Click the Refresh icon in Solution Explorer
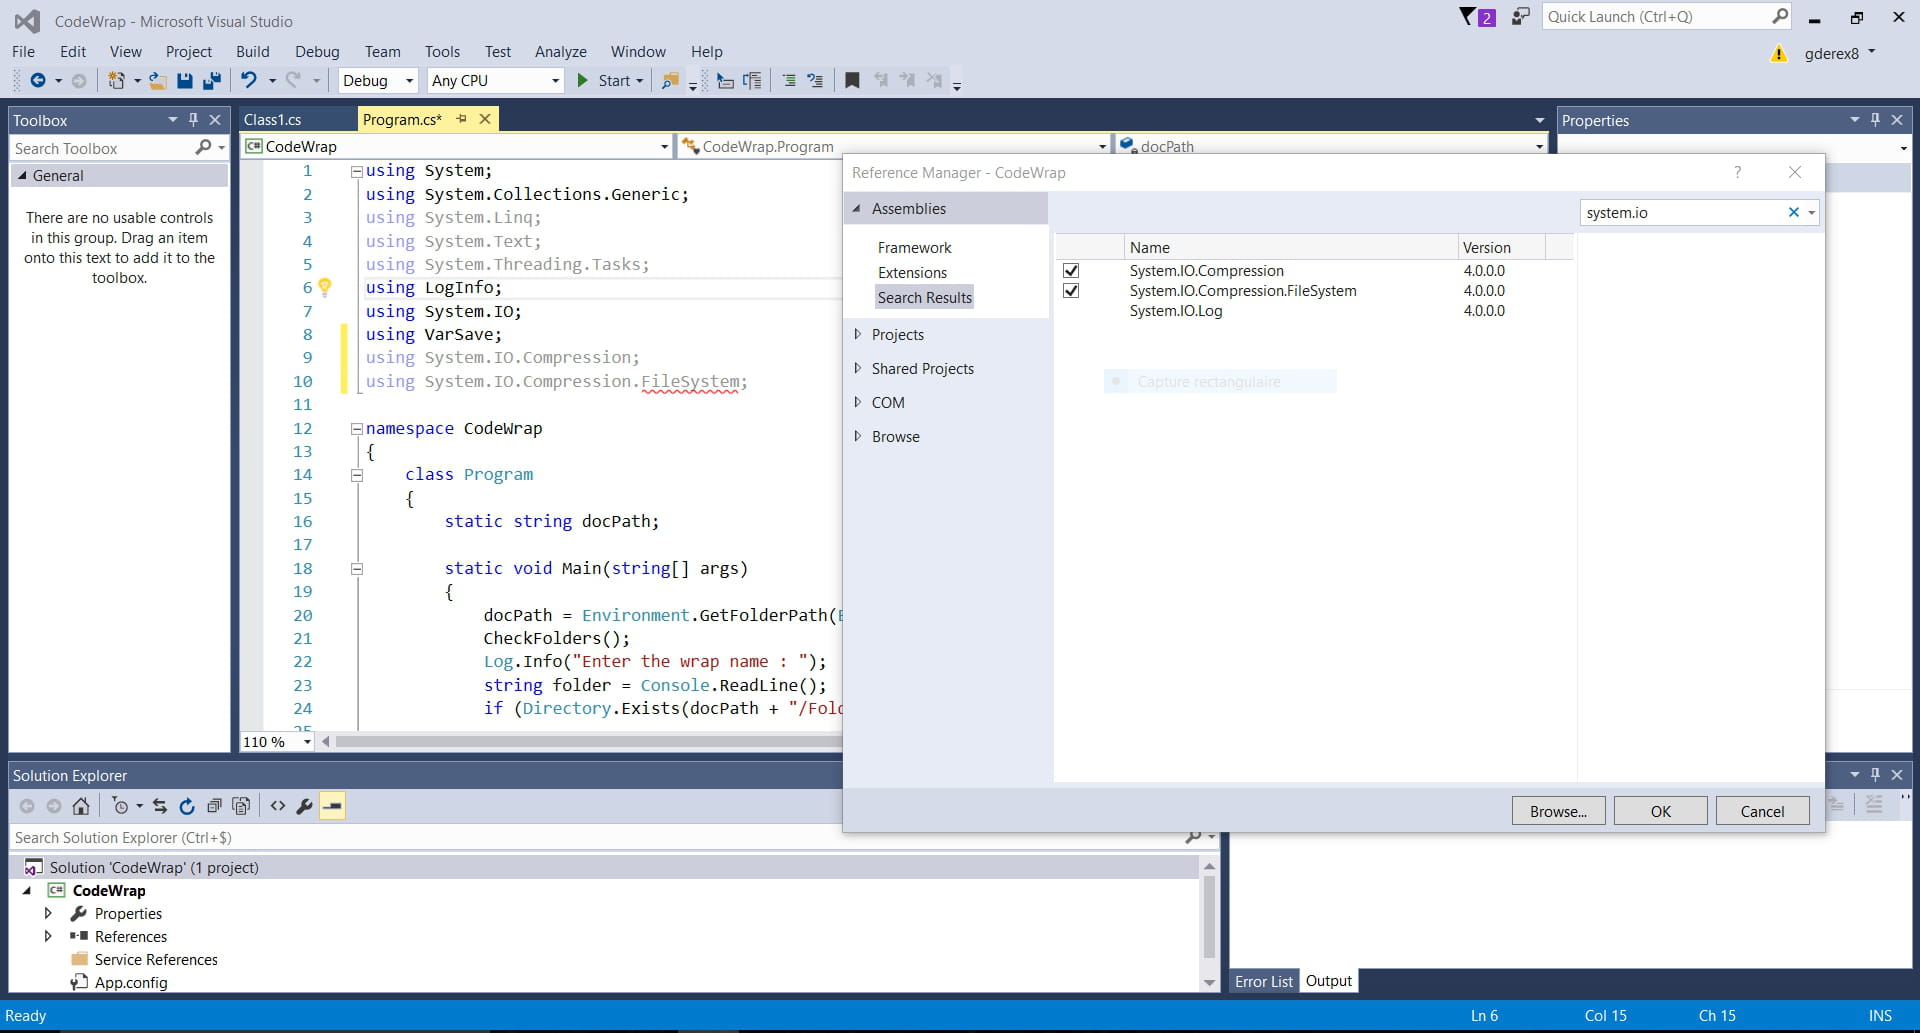Viewport: 1920px width, 1033px height. [187, 806]
